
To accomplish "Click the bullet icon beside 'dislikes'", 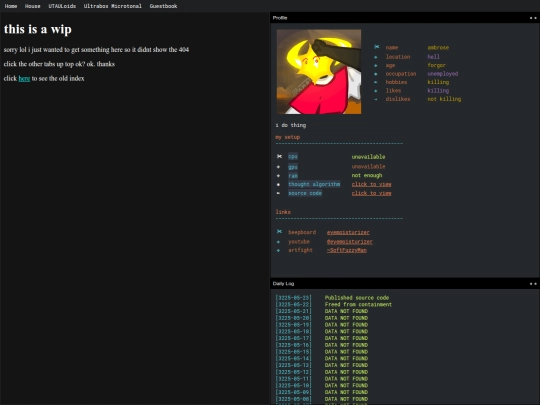I will pos(376,99).
